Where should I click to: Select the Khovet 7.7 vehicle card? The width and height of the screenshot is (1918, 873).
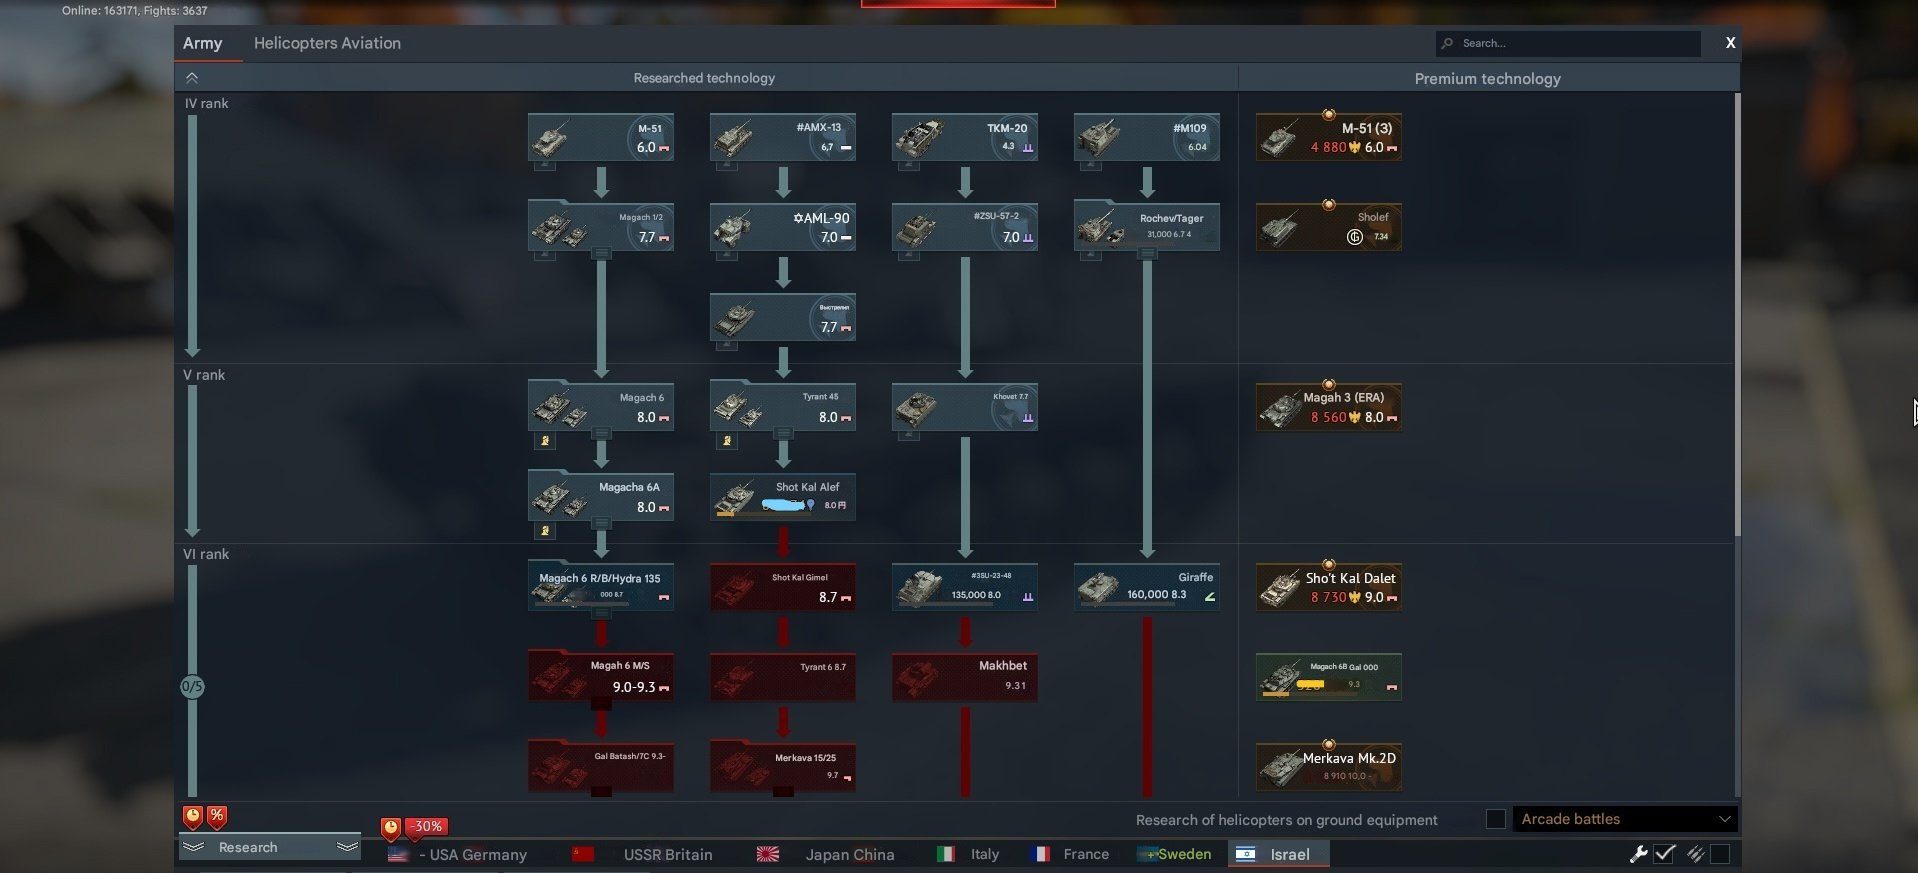click(x=964, y=407)
